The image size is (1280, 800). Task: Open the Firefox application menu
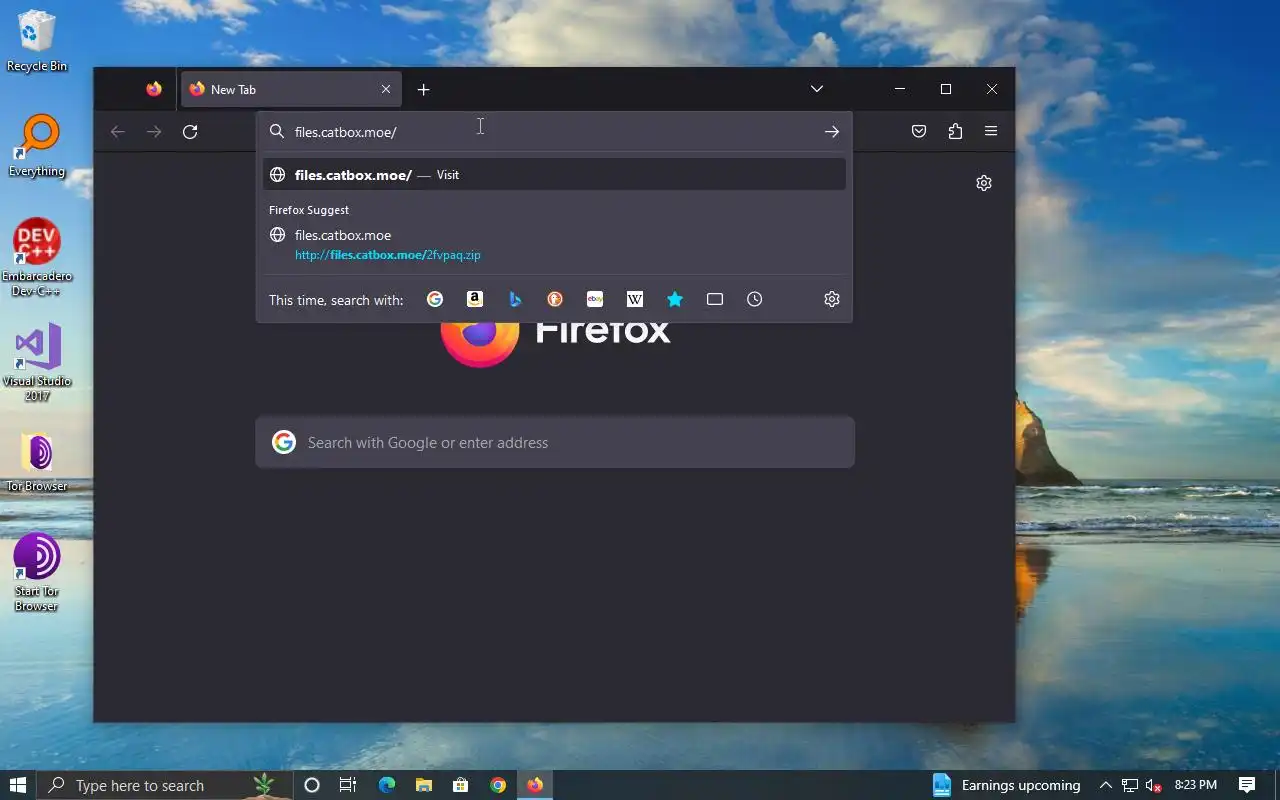[x=991, y=131]
